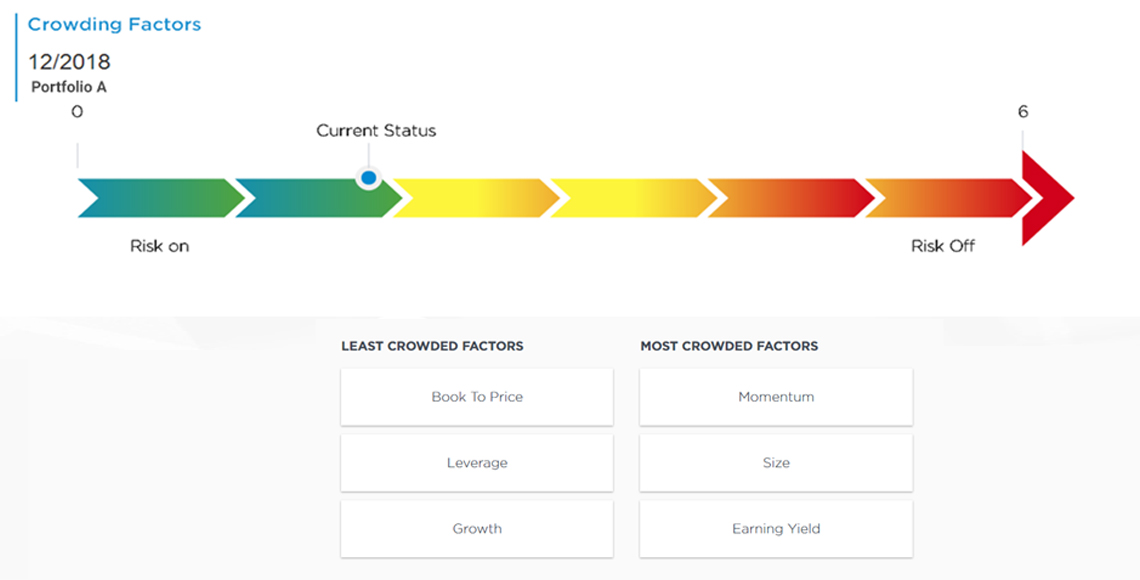Click the second yellow arrow segment
This screenshot has width=1140, height=580.
[x=634, y=198]
